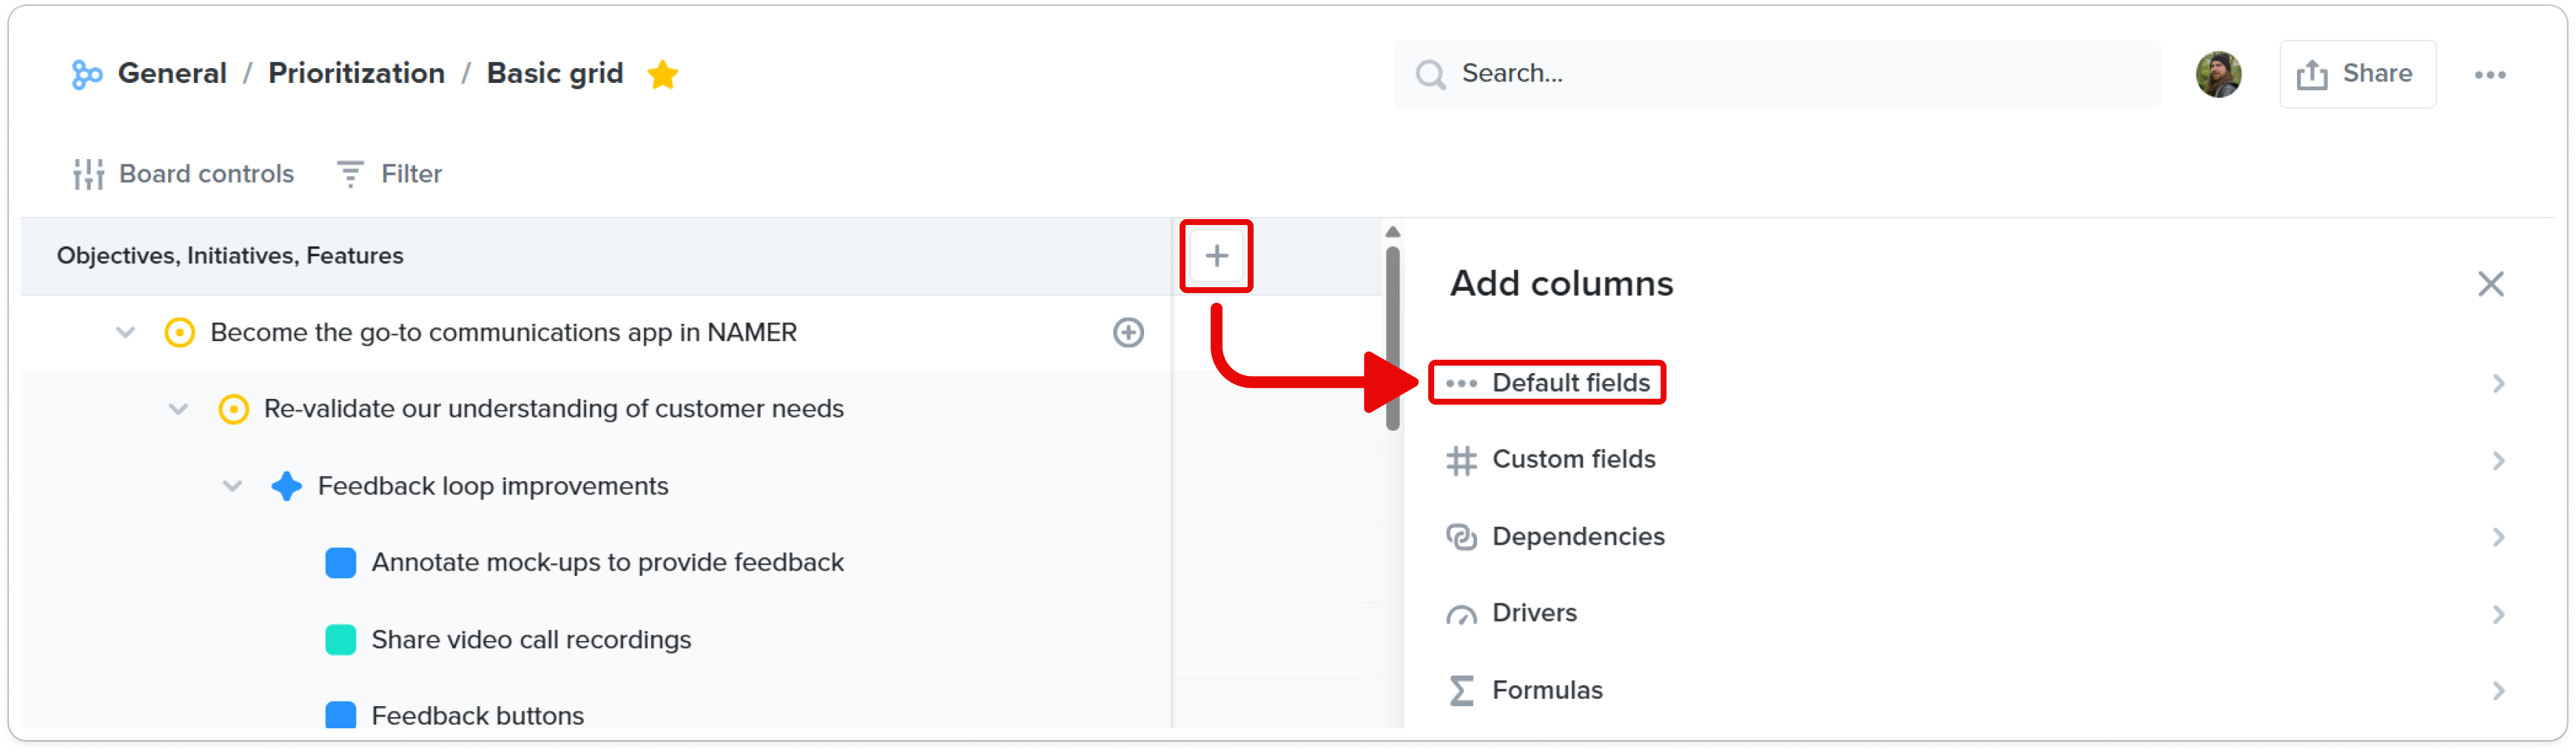Click the user avatar photo
Viewport: 2576px width, 752px height.
coord(2218,75)
